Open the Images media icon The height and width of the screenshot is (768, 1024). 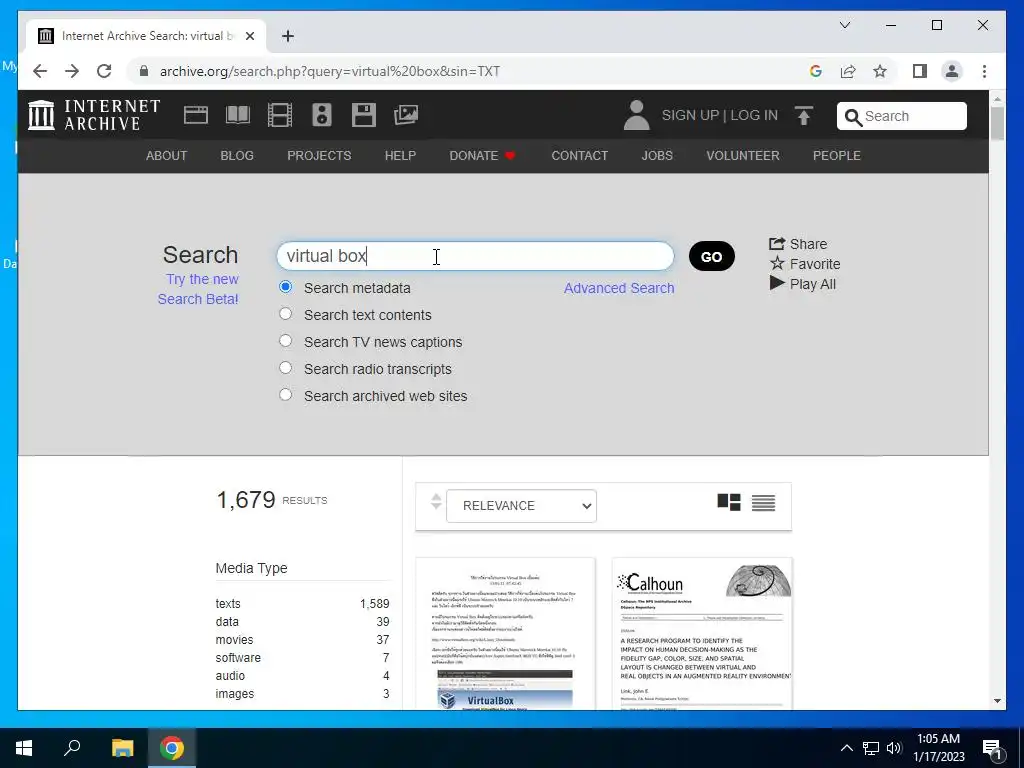point(406,115)
